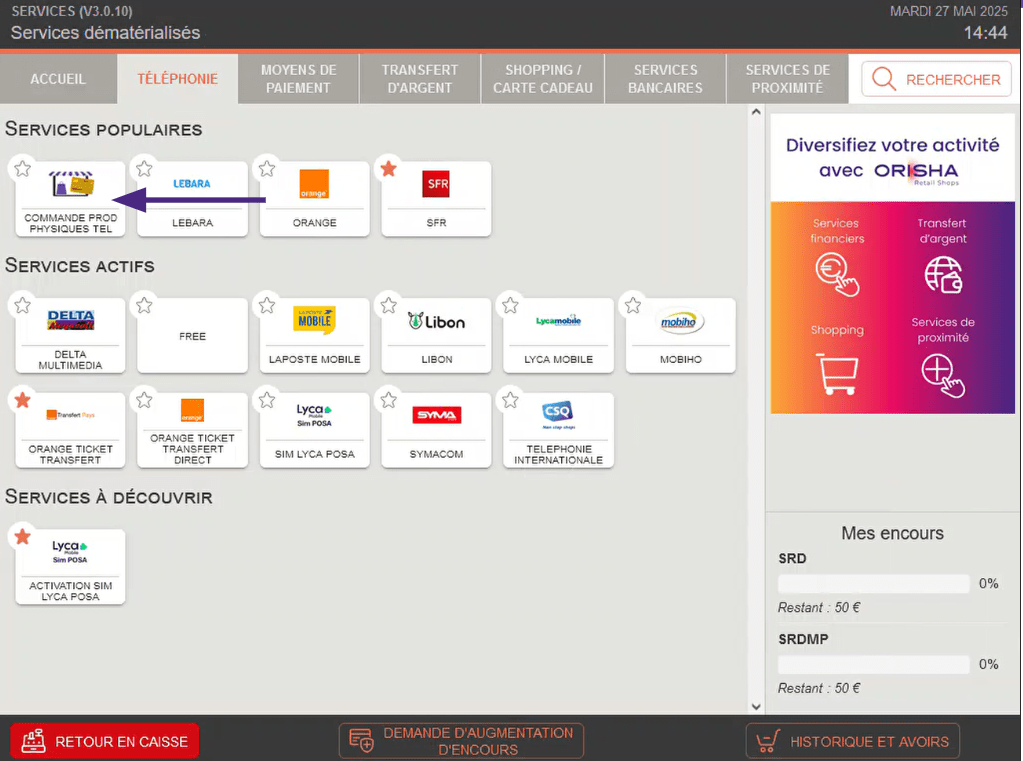
Task: Click the SRD encours progress bar
Action: tap(874, 583)
